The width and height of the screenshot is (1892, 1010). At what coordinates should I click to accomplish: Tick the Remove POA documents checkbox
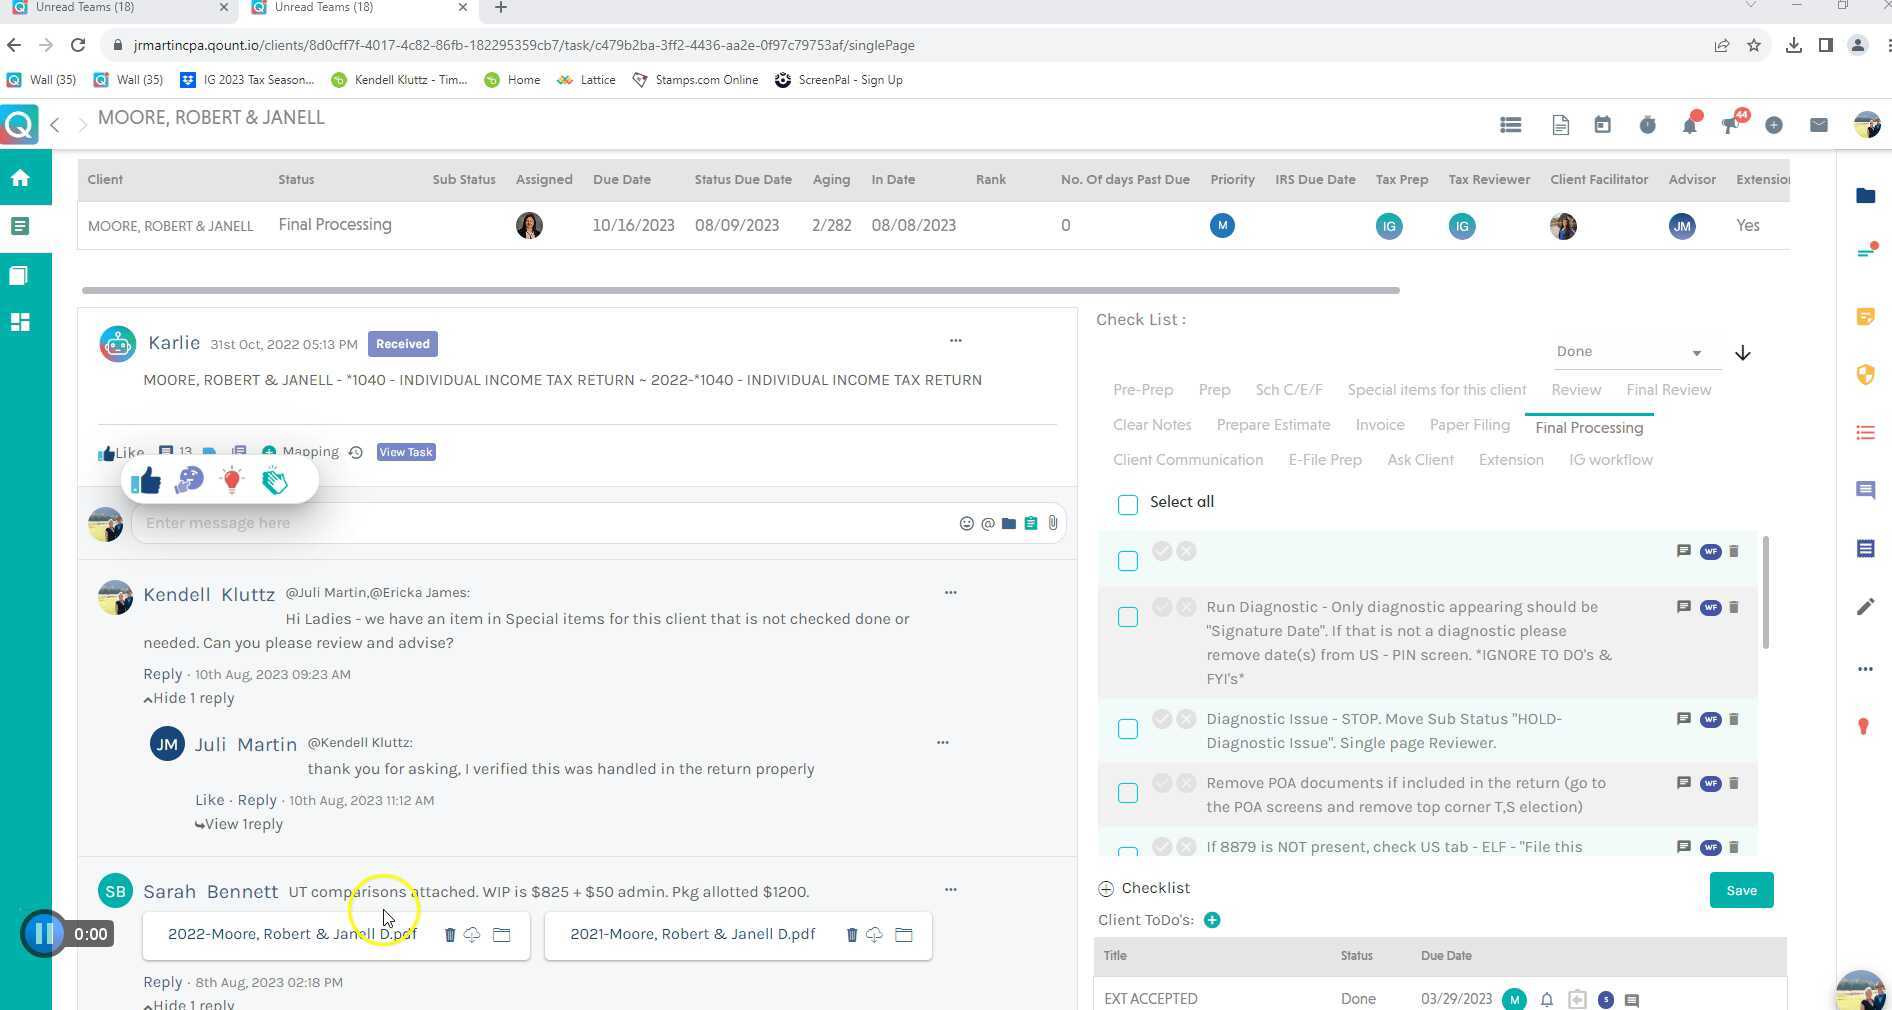coord(1128,793)
